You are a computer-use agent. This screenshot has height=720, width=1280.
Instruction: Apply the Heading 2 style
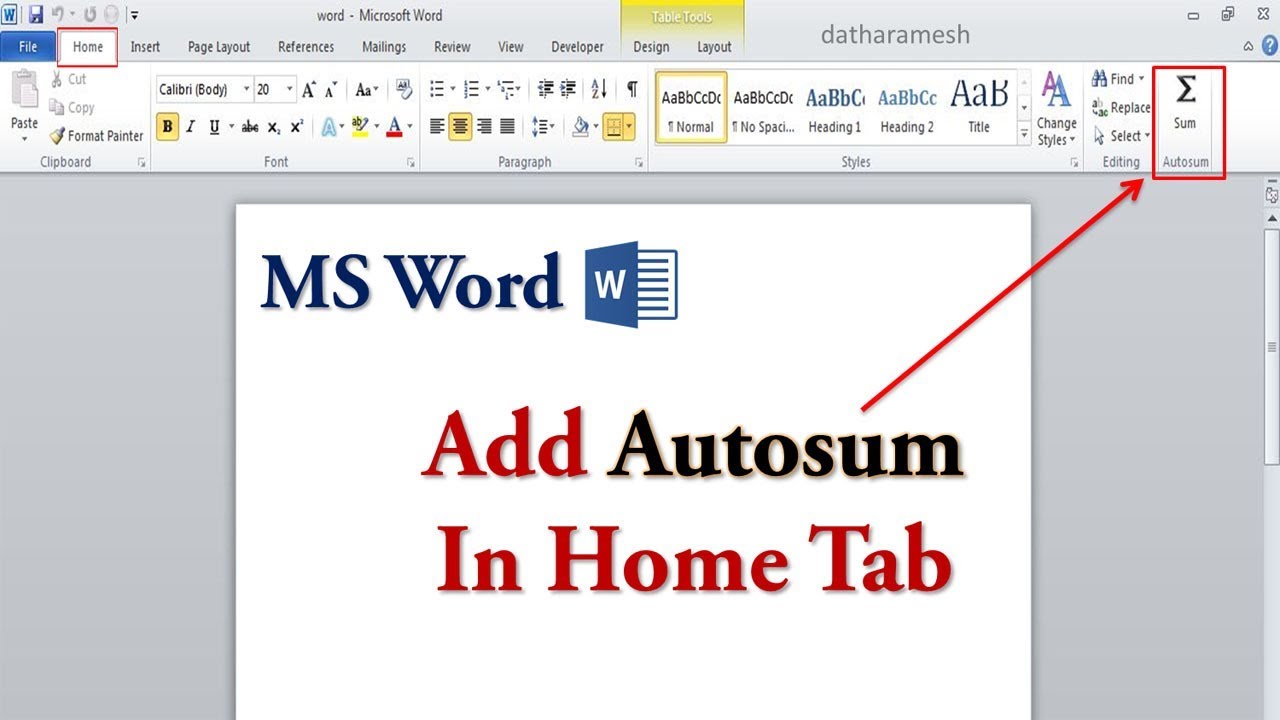click(x=907, y=107)
